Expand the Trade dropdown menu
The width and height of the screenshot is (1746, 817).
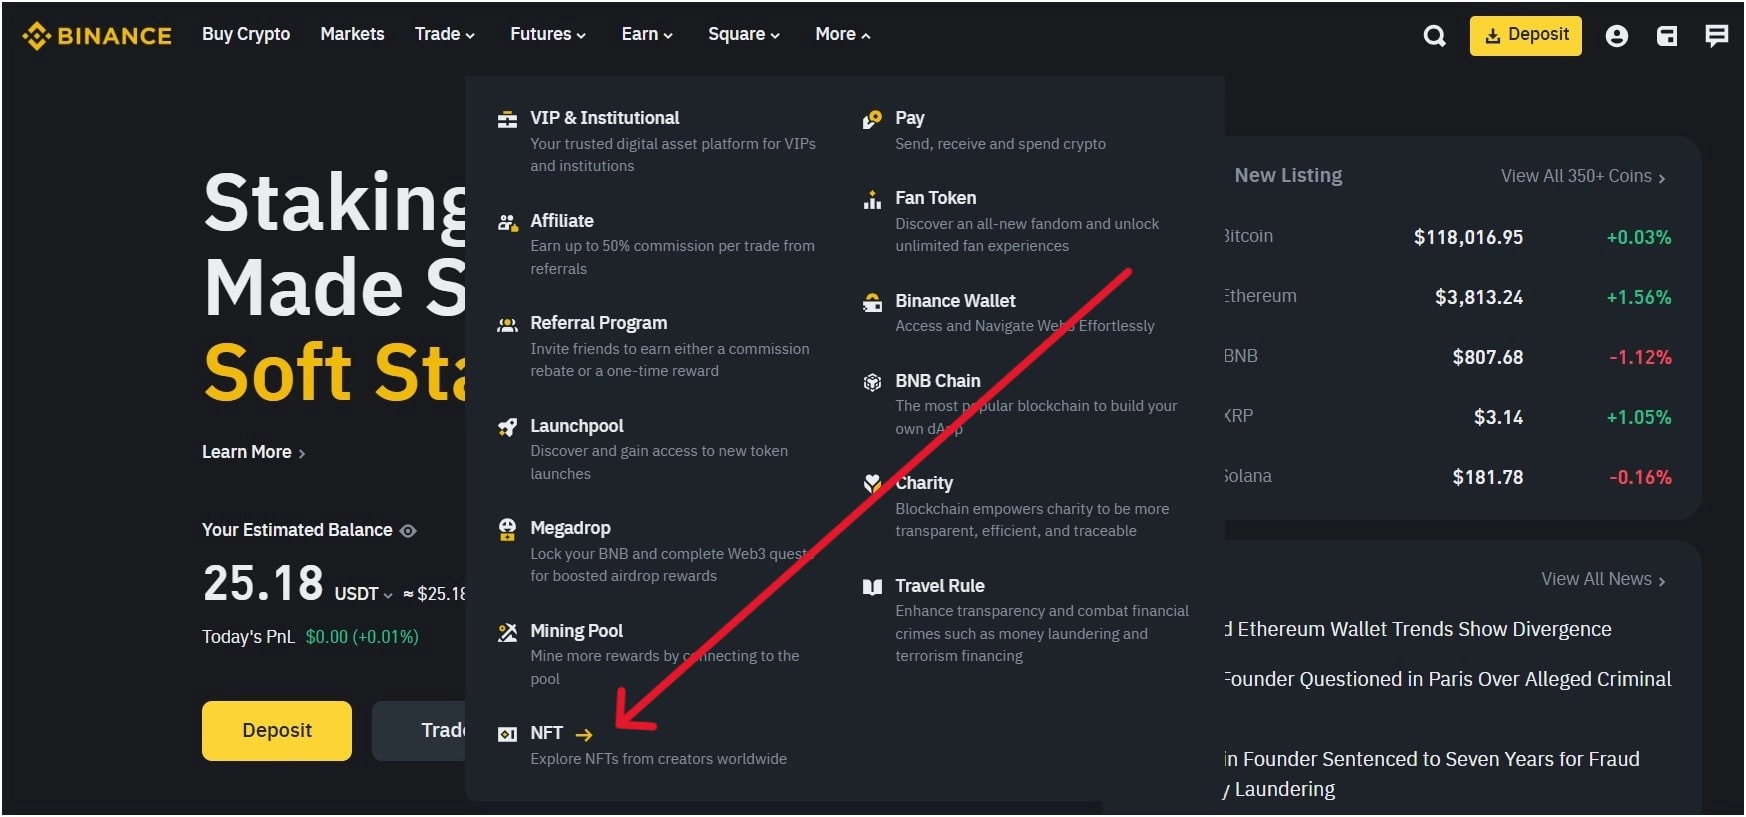445,34
